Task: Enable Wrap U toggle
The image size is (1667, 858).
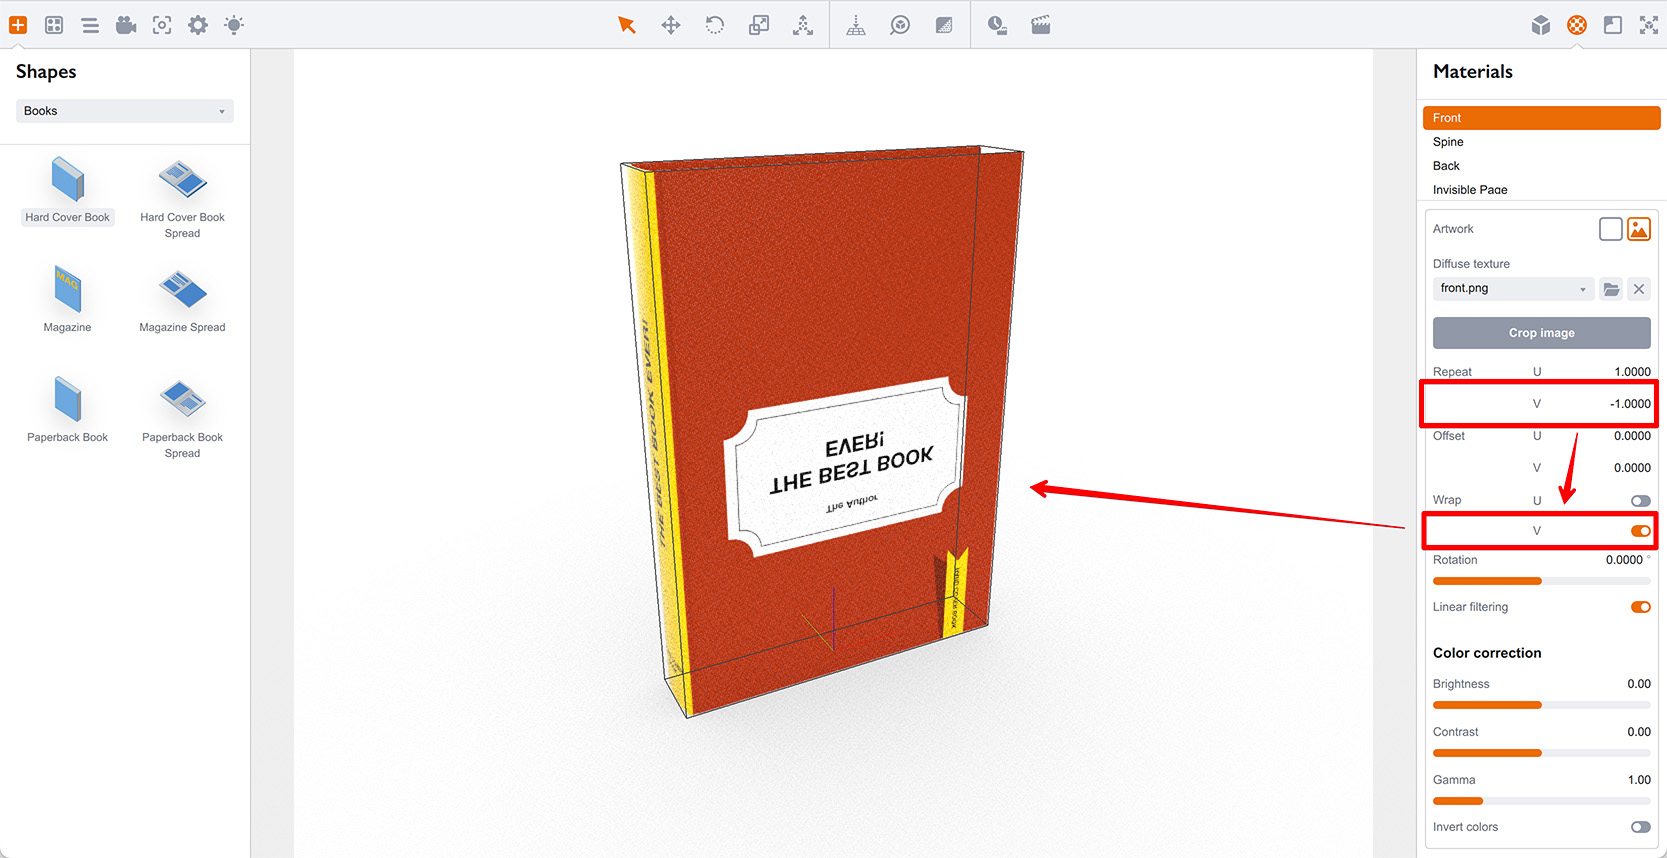Action: pos(1640,500)
